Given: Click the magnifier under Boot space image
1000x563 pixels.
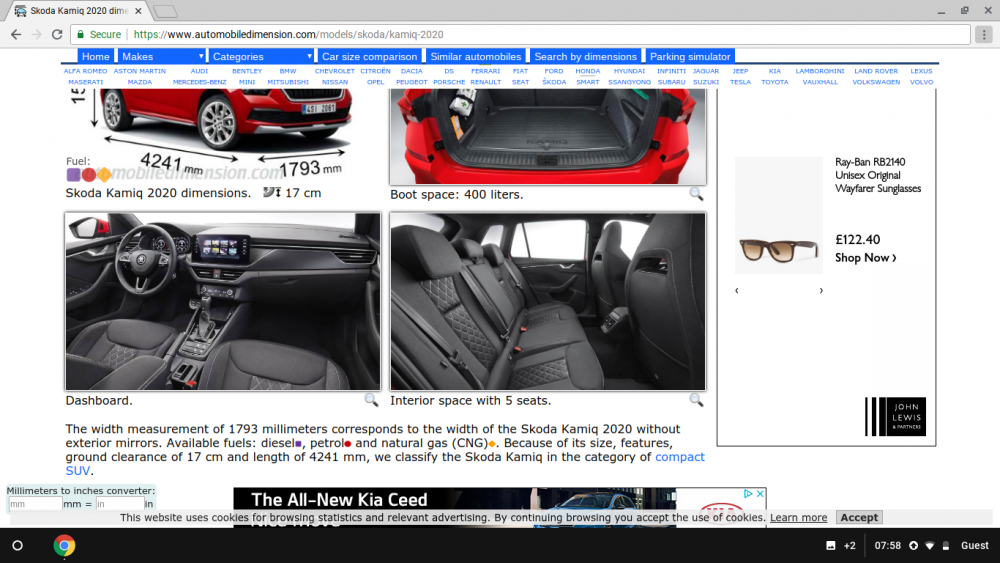Looking at the screenshot, I should pos(696,194).
